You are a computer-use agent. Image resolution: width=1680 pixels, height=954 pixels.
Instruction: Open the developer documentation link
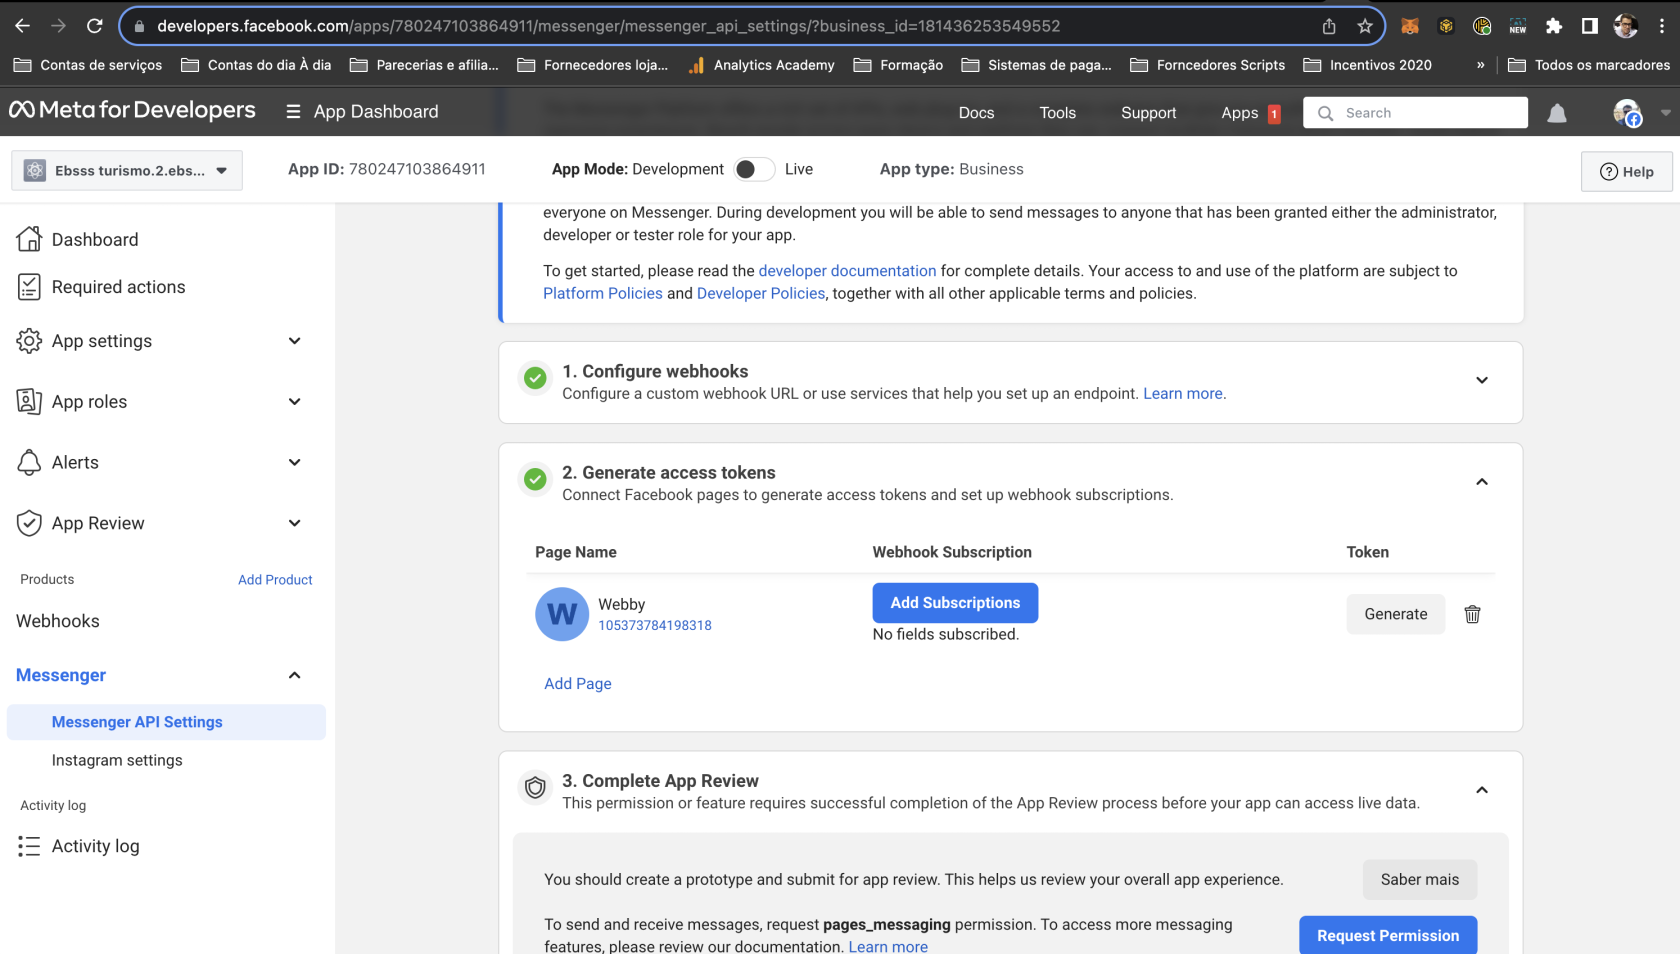pos(847,271)
